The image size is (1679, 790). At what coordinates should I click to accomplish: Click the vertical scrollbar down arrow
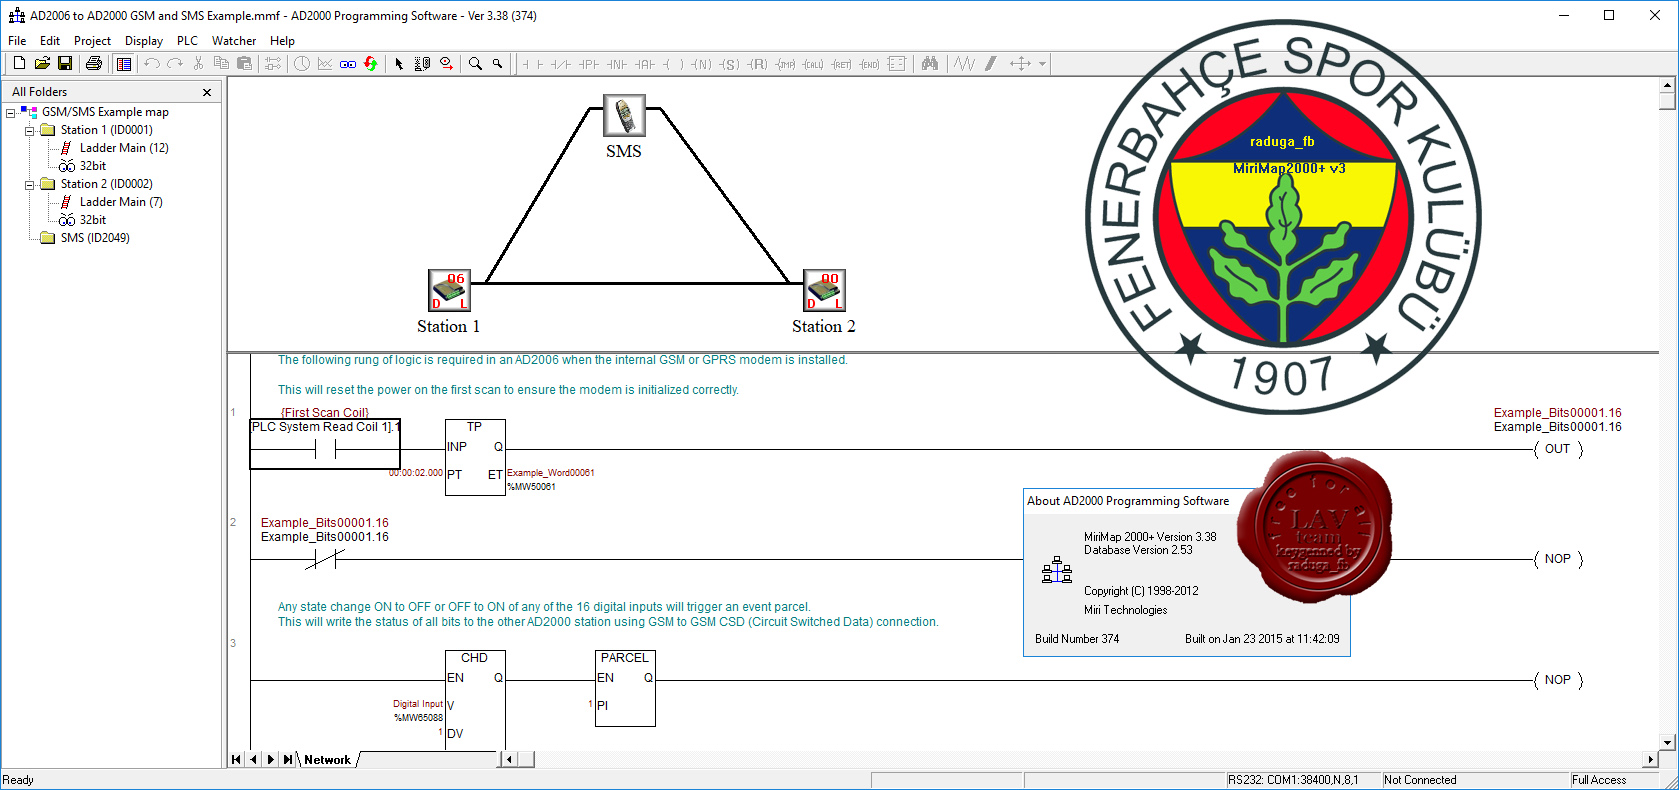click(x=1667, y=742)
